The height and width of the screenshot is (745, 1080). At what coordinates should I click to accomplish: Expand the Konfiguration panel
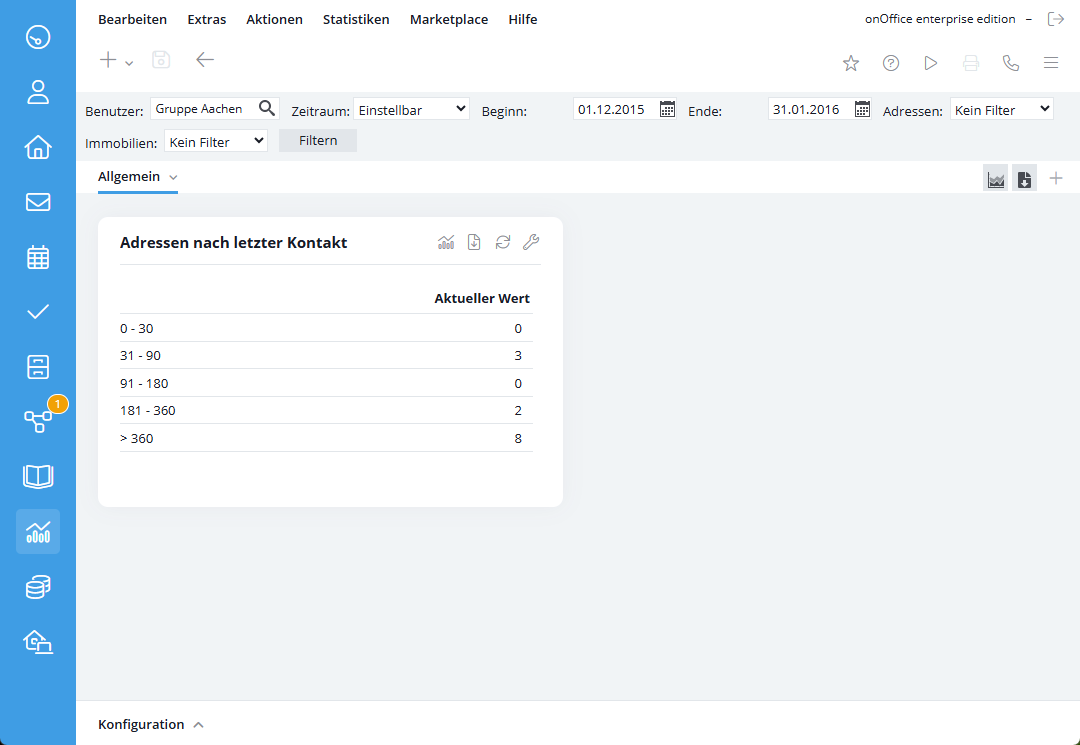point(150,724)
